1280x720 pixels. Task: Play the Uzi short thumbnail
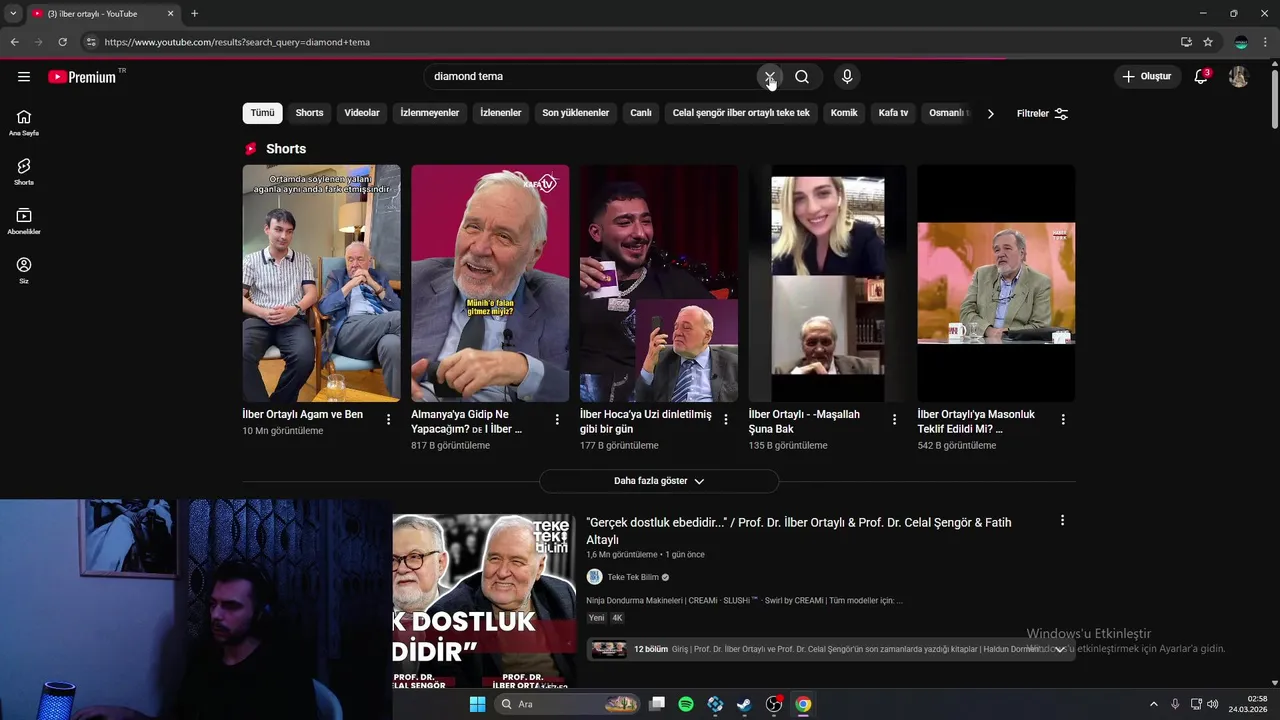pyautogui.click(x=659, y=283)
